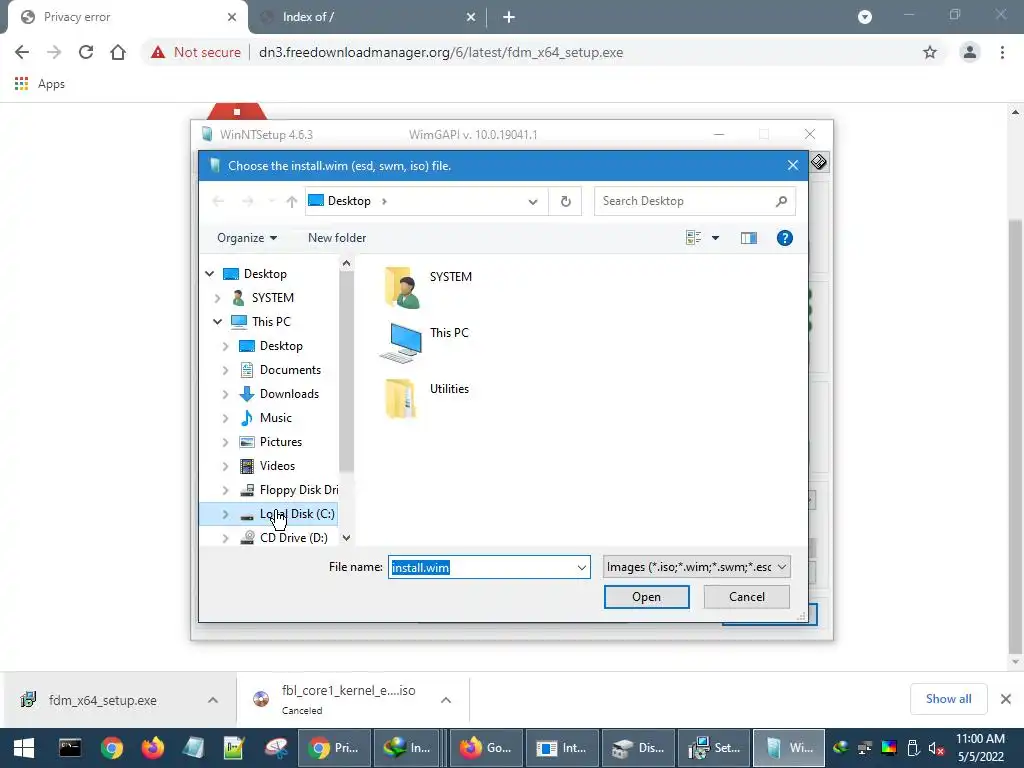Open the address bar history dropdown
Screen dimensions: 1024x768
click(533, 202)
